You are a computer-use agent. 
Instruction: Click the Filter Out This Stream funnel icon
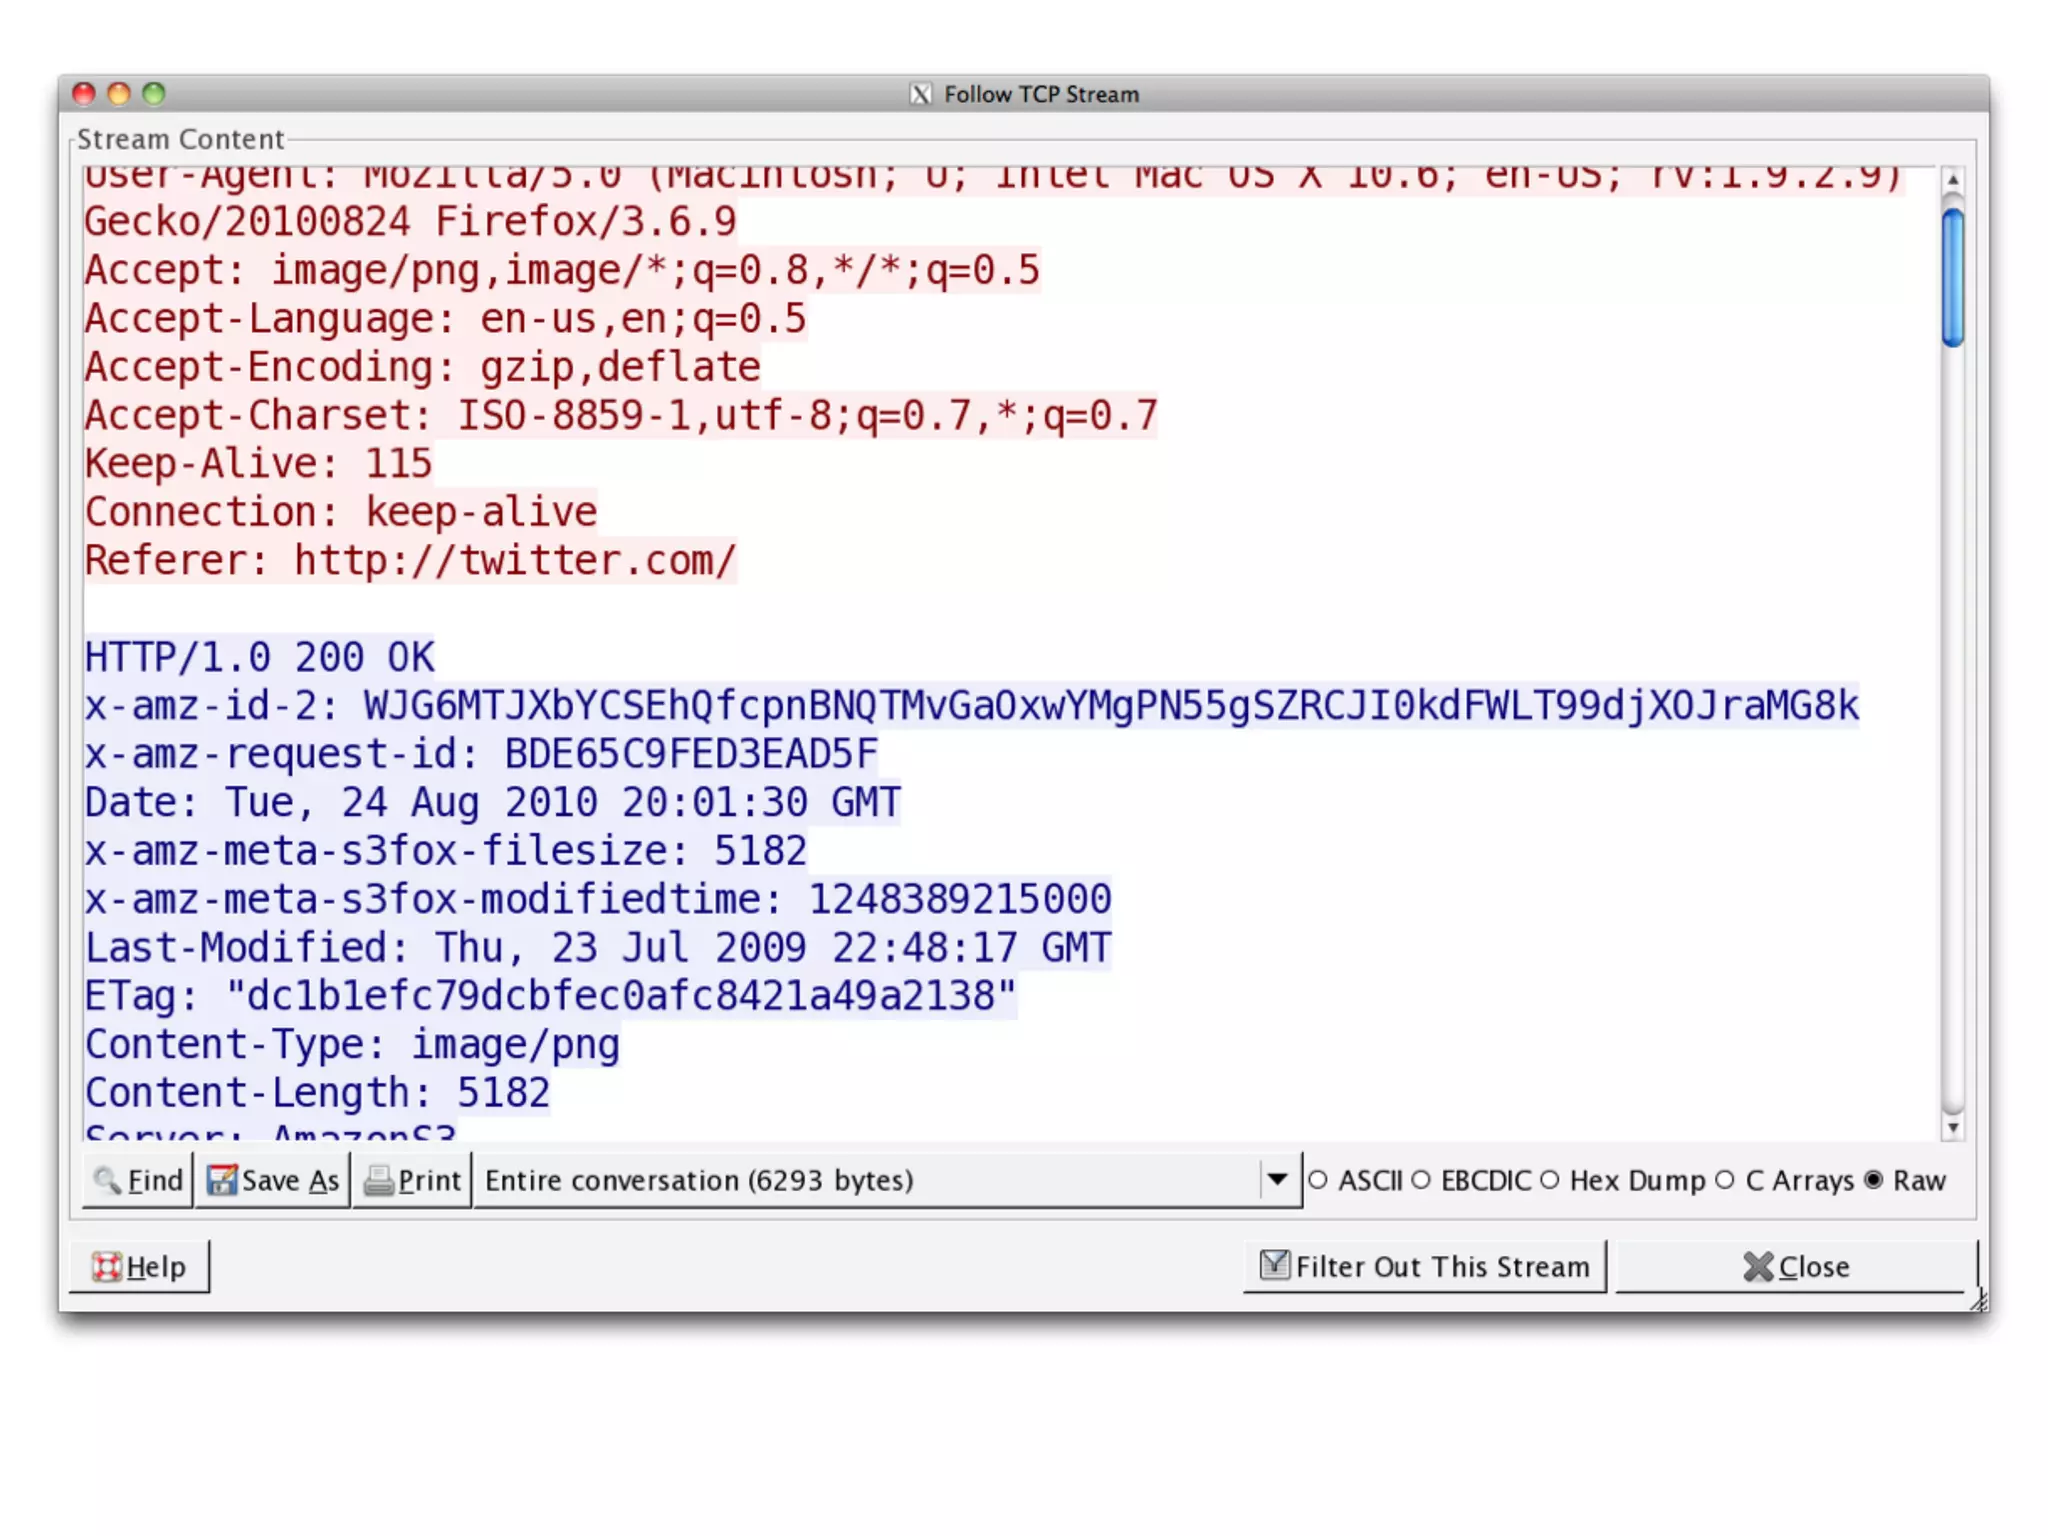(1274, 1265)
